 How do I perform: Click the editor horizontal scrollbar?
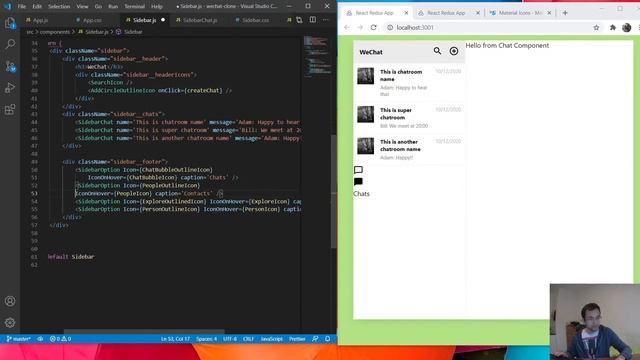click(x=144, y=331)
